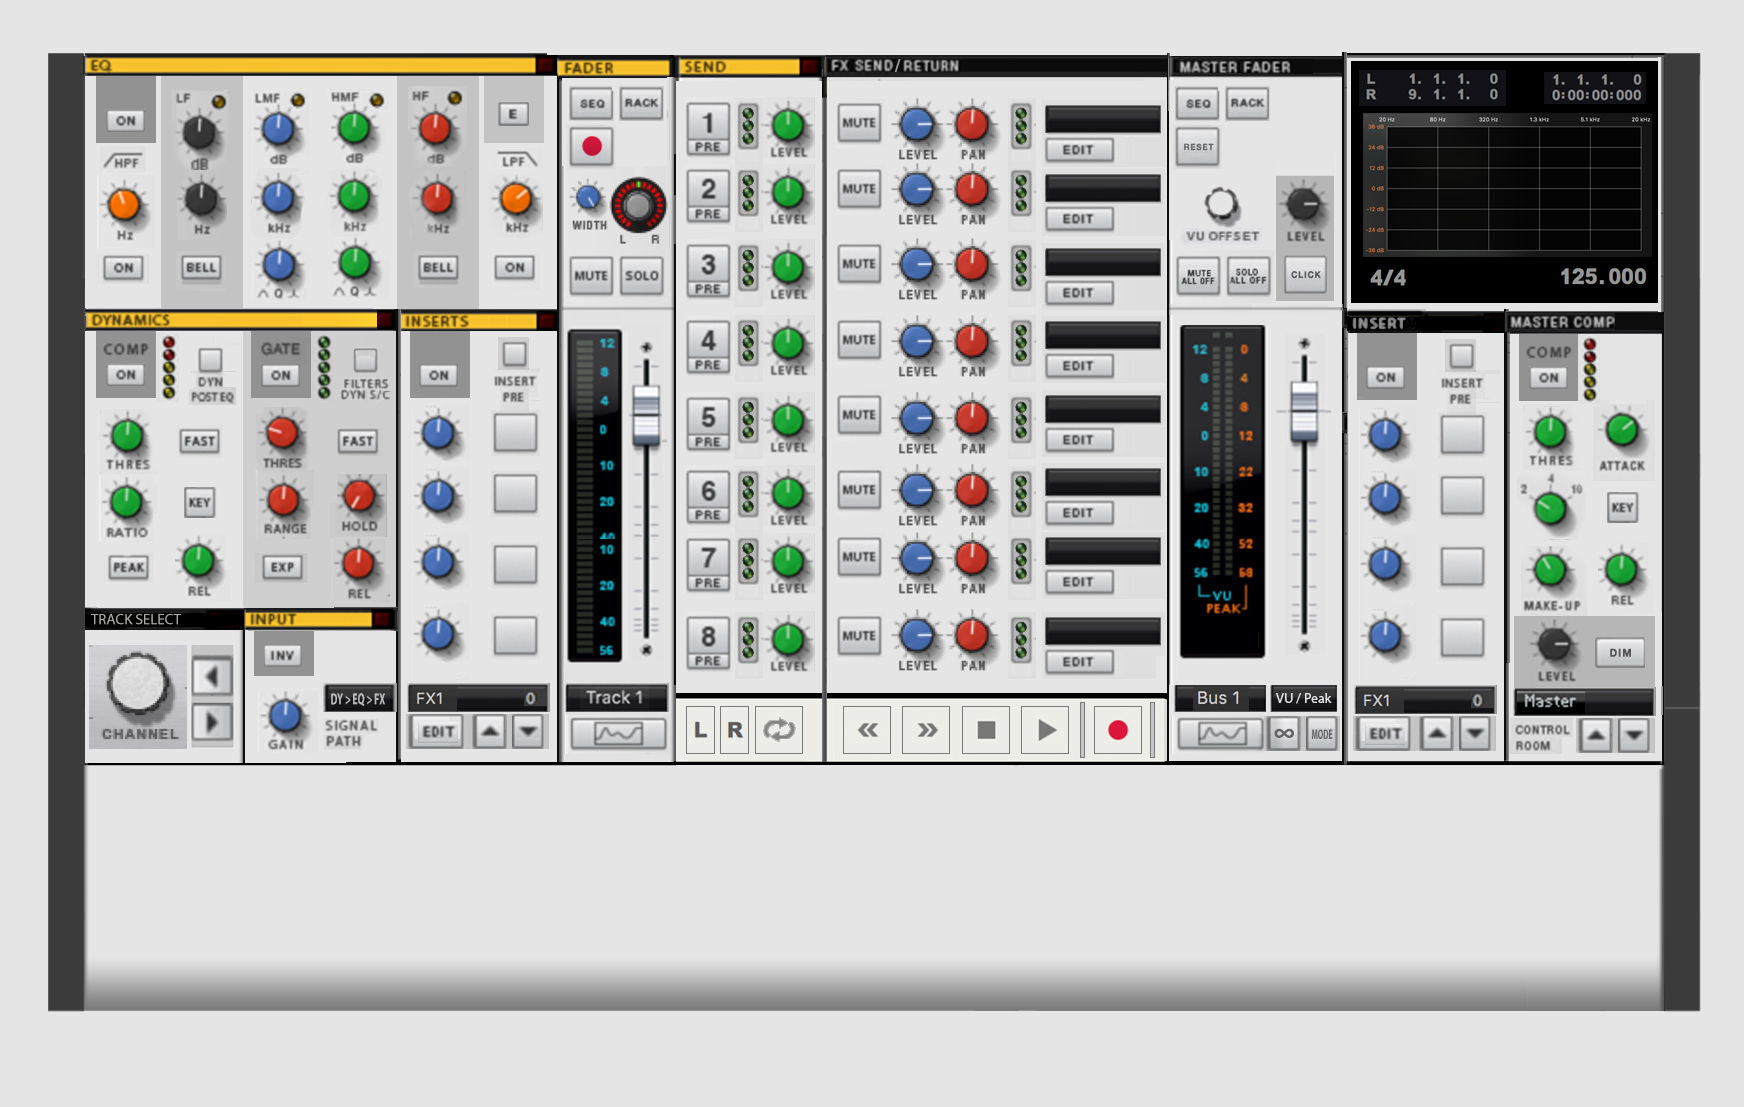Screen dimensions: 1744x1107
Task: Click the VU Offset knob
Action: (x=1221, y=204)
